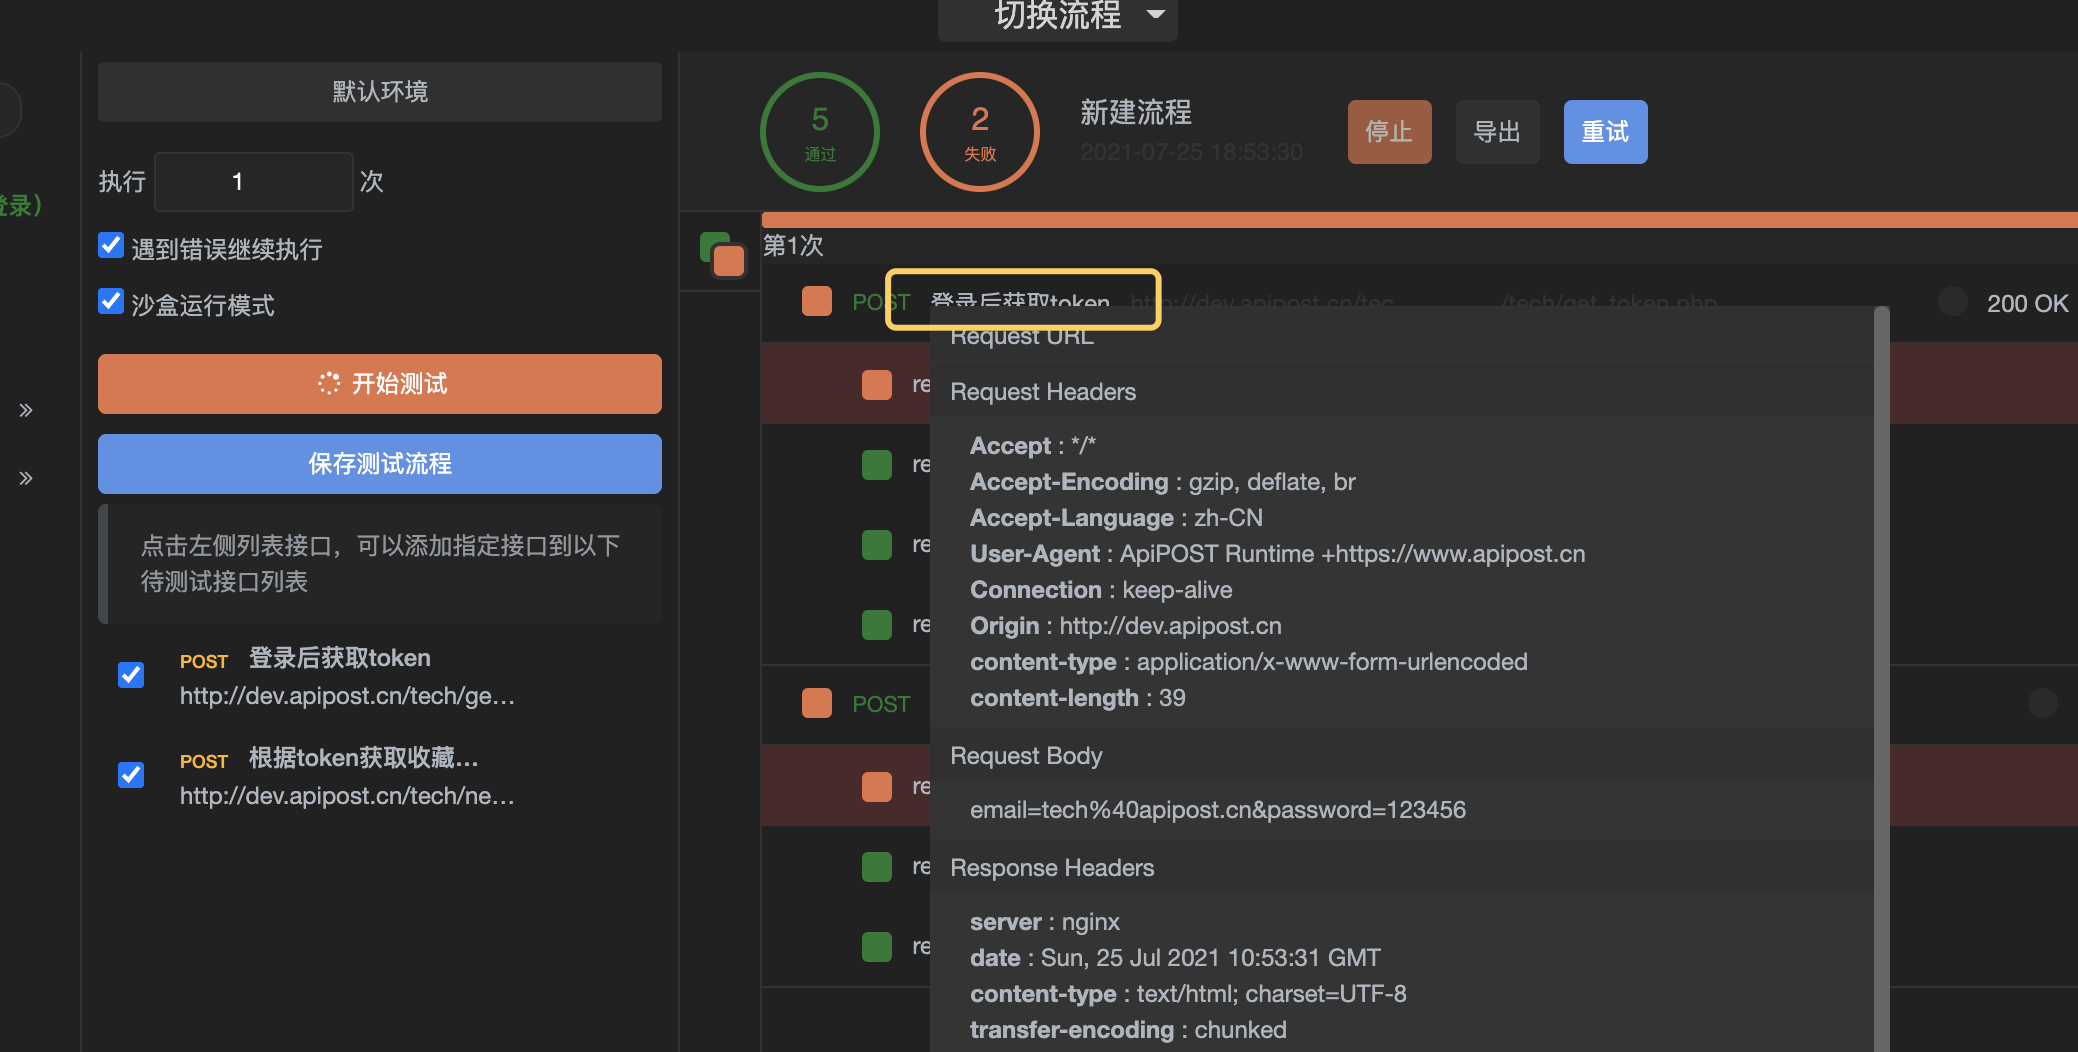The height and width of the screenshot is (1052, 2078).
Task: Click the execution count input field
Action: coord(253,182)
